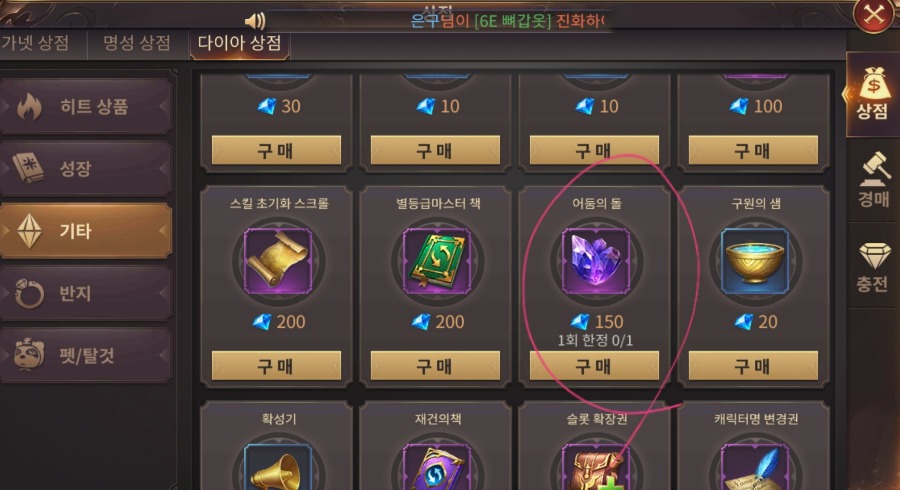The width and height of the screenshot is (900, 490).
Task: Open the 상점 money bag sidebar icon
Action: coord(873,94)
